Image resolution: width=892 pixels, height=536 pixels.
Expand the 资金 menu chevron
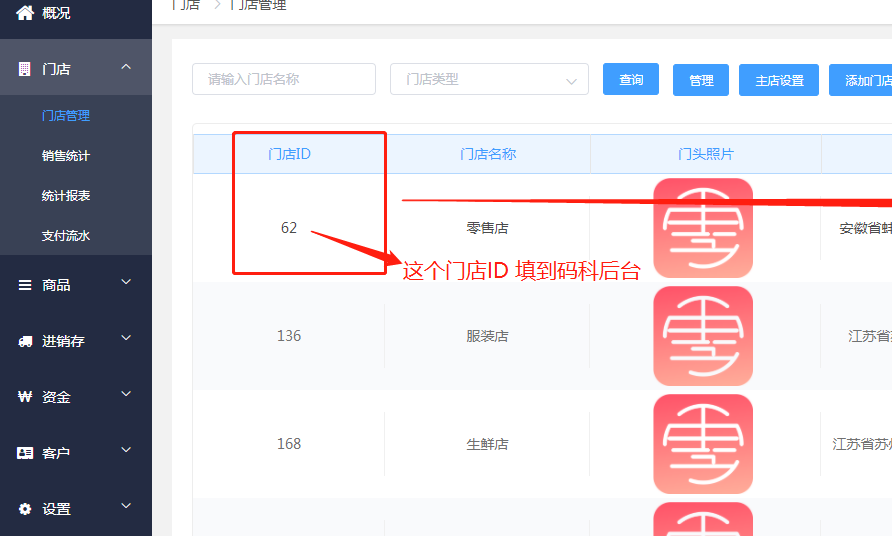126,393
